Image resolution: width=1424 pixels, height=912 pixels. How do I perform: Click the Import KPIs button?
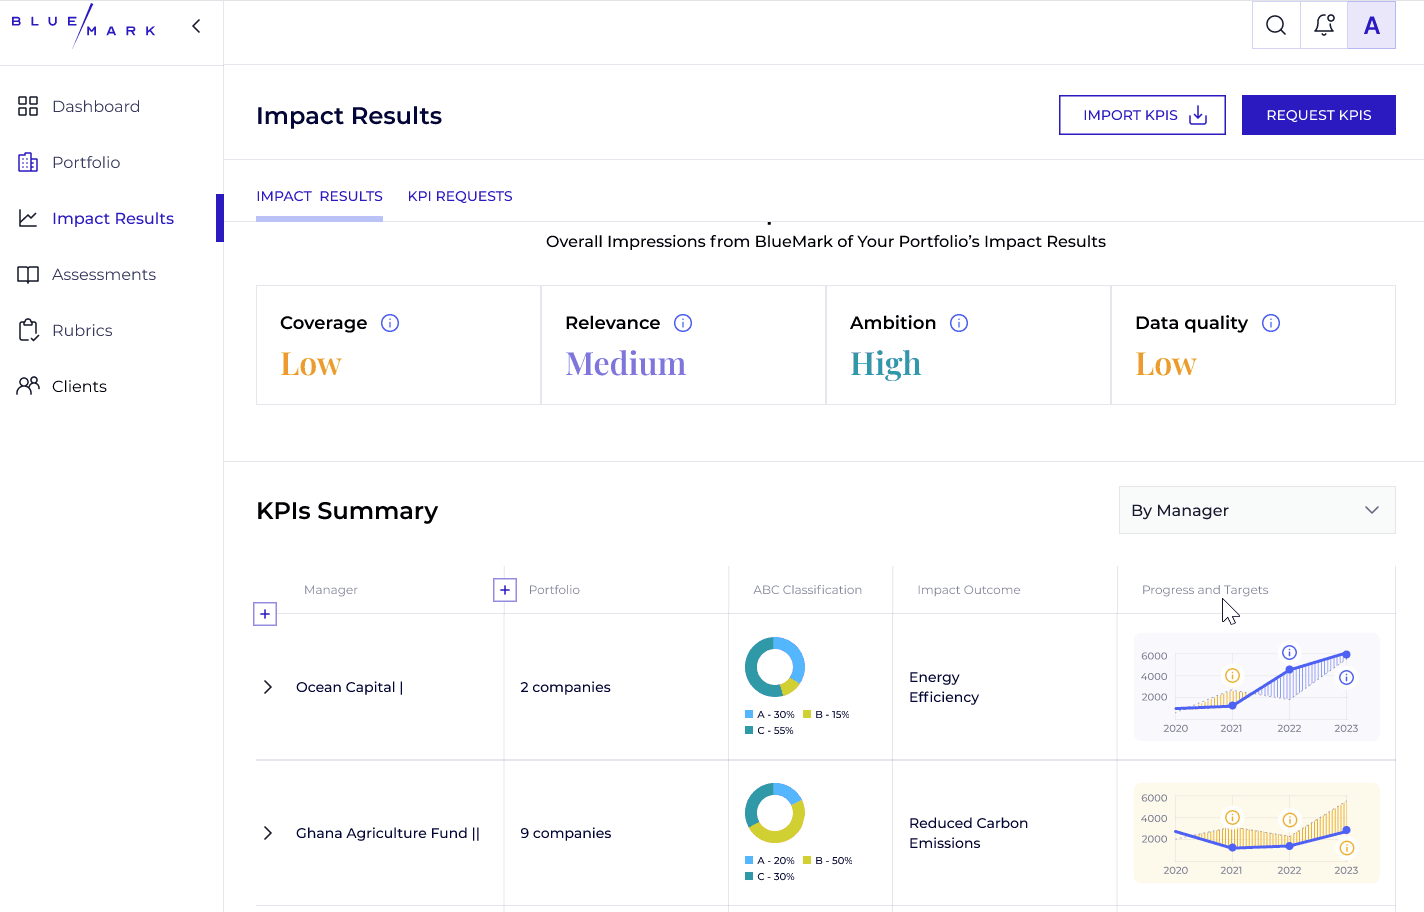[1142, 115]
